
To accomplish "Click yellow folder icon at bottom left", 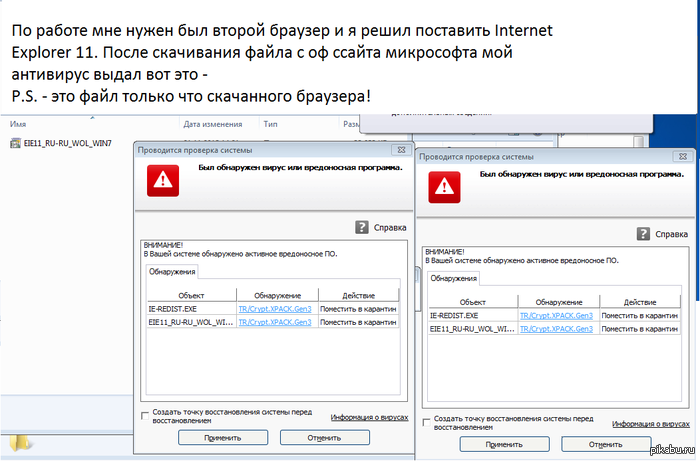I will (x=19, y=442).
